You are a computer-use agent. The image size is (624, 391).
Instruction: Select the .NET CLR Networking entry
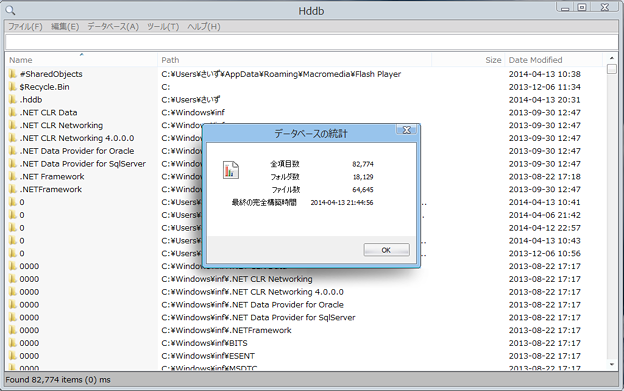pos(61,125)
